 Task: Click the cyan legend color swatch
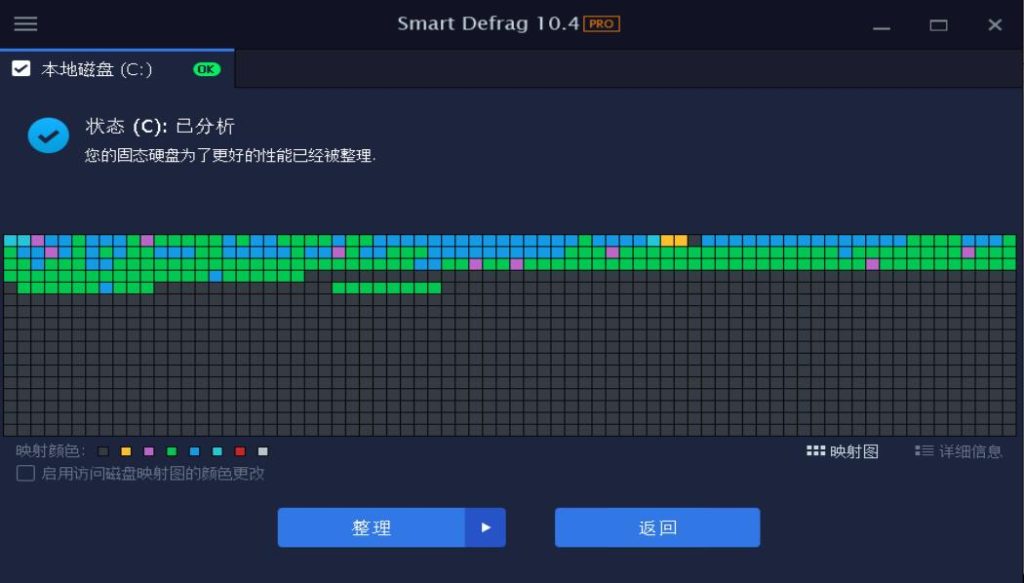[x=217, y=451]
